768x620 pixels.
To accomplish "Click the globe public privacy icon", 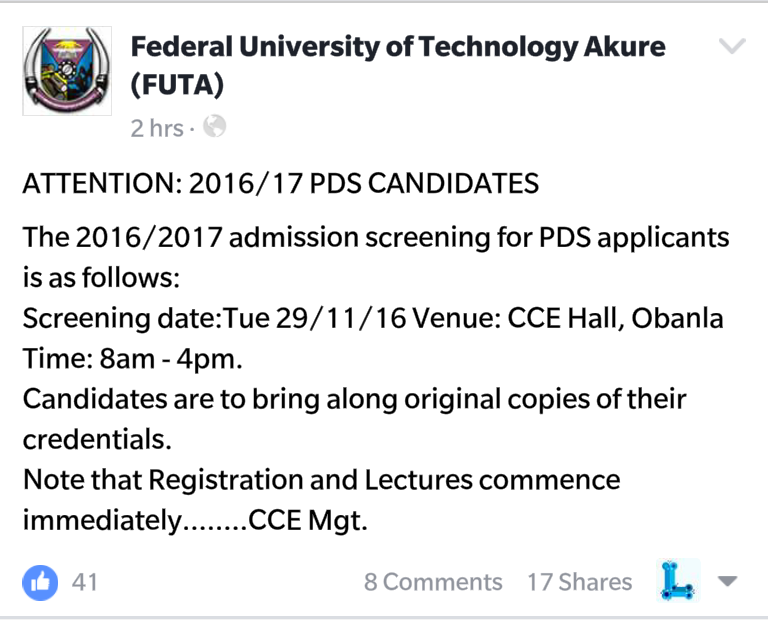I will (215, 126).
